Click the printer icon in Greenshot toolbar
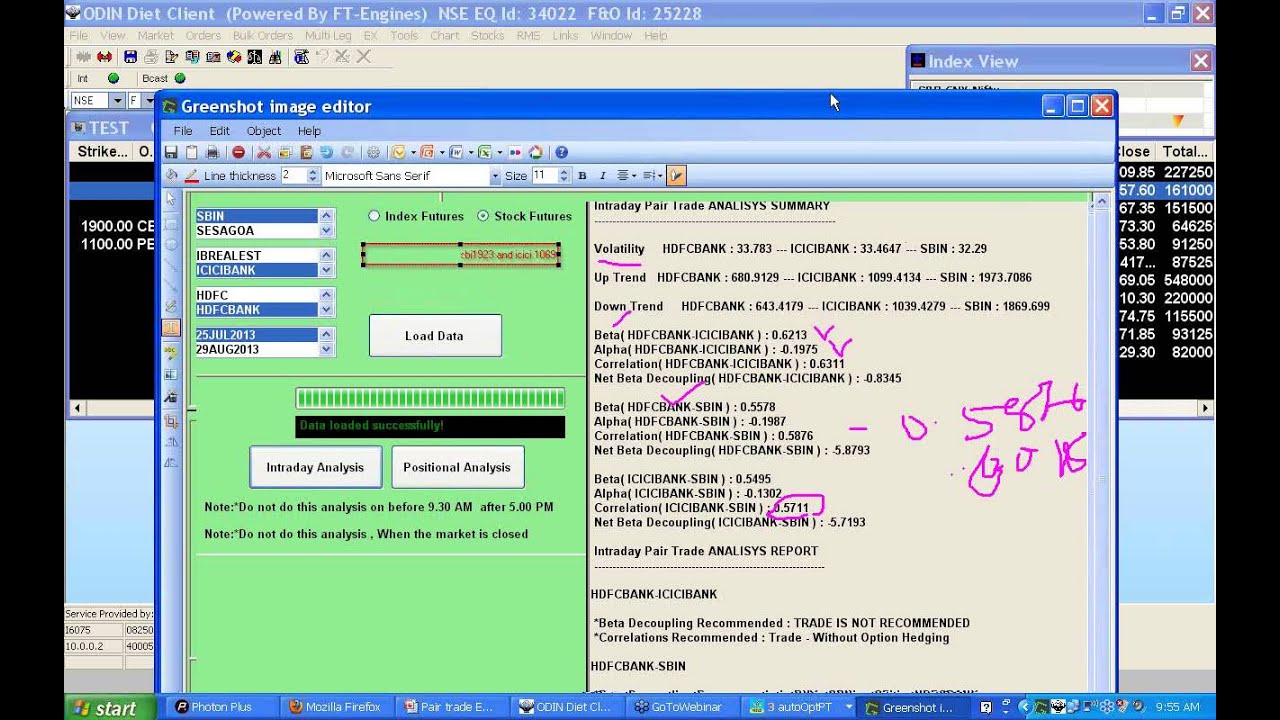 [x=212, y=152]
